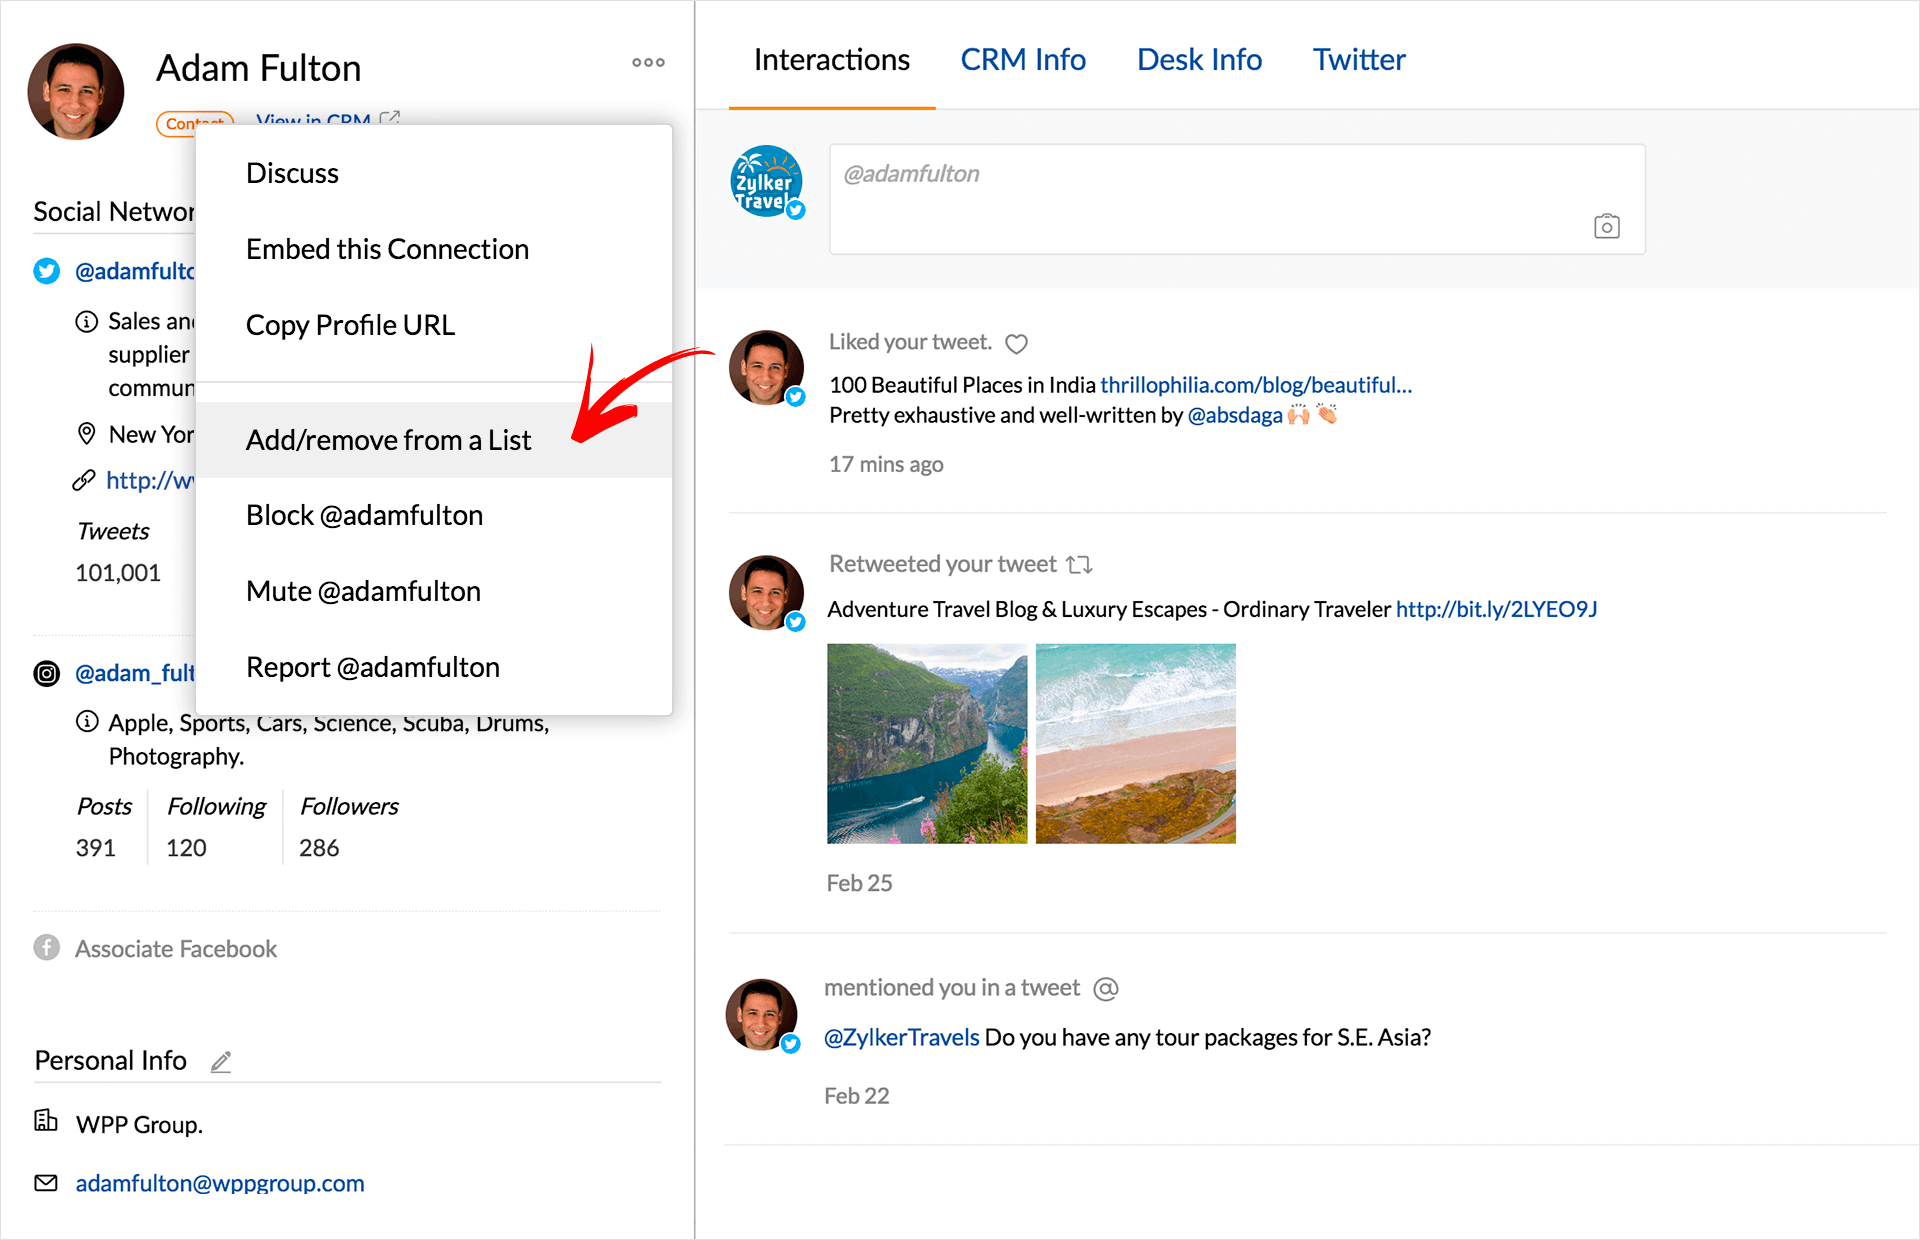Open the adamfulton@wppgroup.com email link
The height and width of the screenshot is (1240, 1920).
220,1183
